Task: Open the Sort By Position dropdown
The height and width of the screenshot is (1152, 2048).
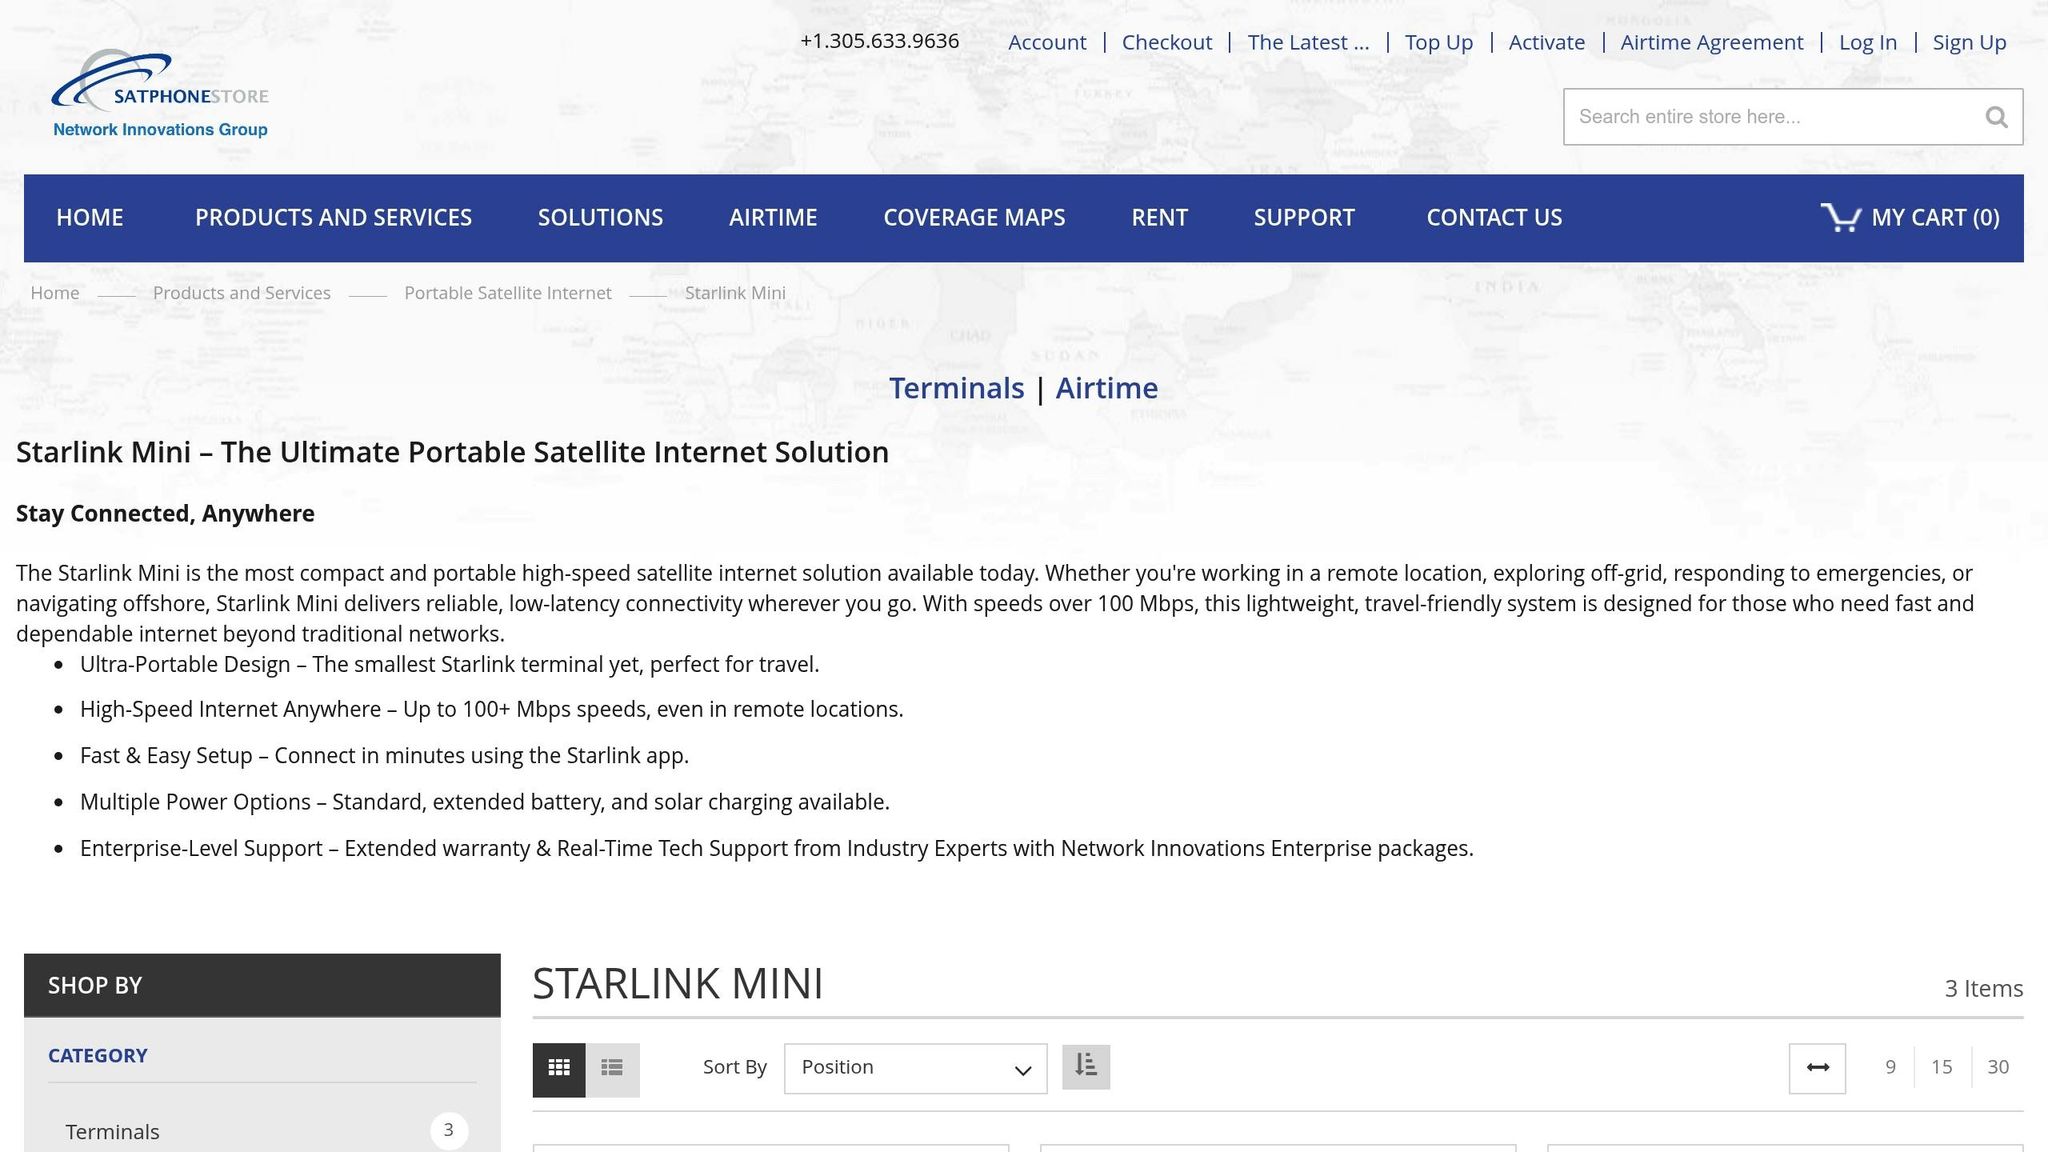Action: tap(915, 1068)
